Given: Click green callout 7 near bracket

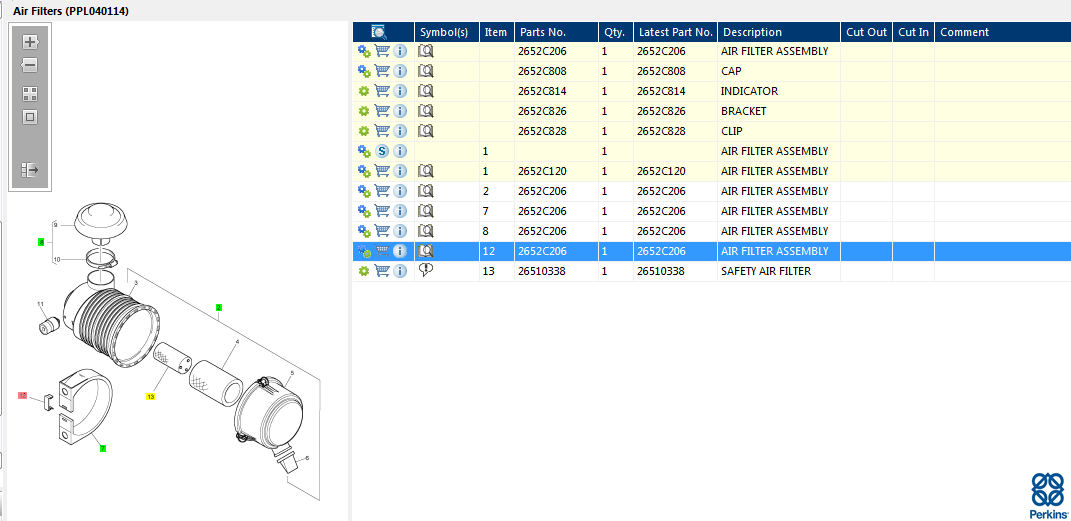Looking at the screenshot, I should tap(102, 449).
